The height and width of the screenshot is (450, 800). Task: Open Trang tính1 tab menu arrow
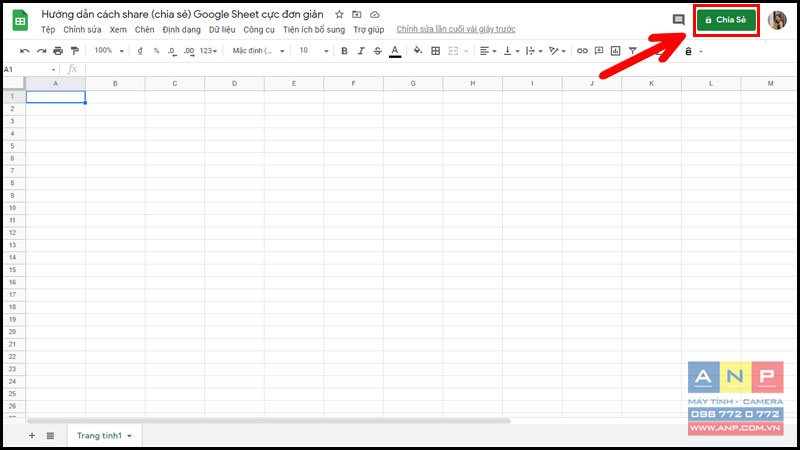tap(130, 436)
